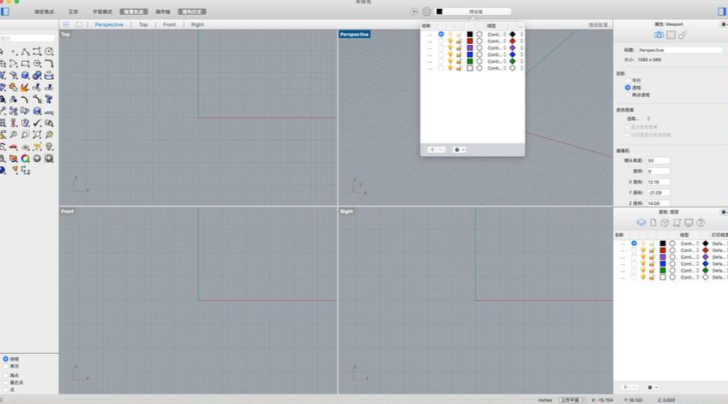Click the 锁定格点 (grid snap) button

pos(46,12)
